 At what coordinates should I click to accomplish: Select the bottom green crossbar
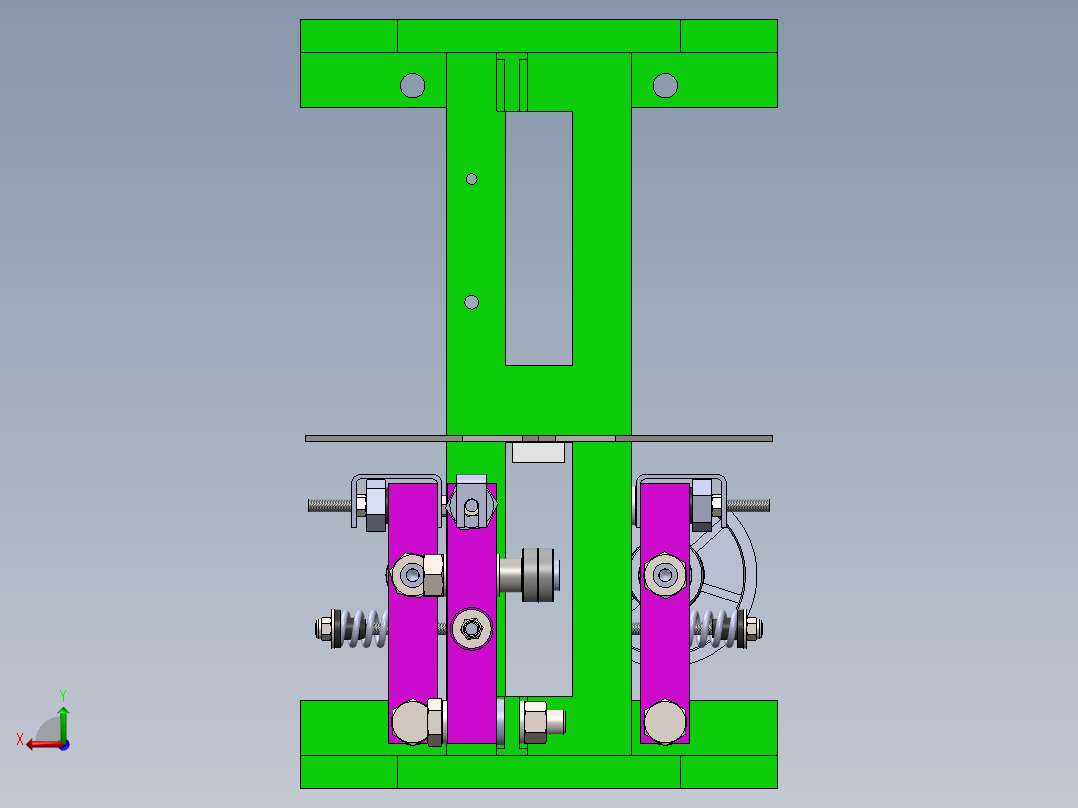pyautogui.click(x=539, y=772)
